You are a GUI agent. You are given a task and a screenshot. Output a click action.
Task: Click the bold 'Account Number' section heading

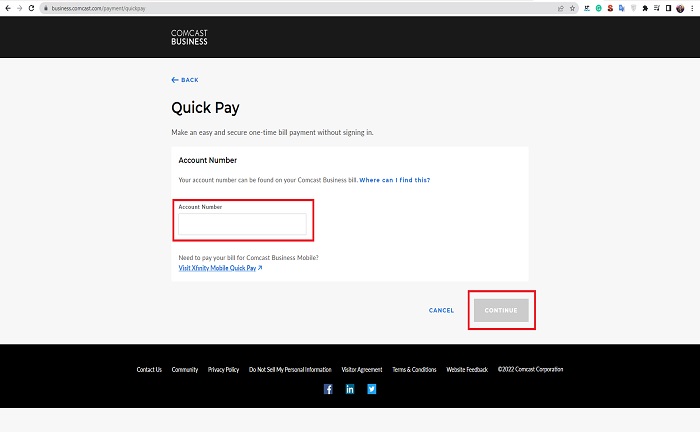208,160
